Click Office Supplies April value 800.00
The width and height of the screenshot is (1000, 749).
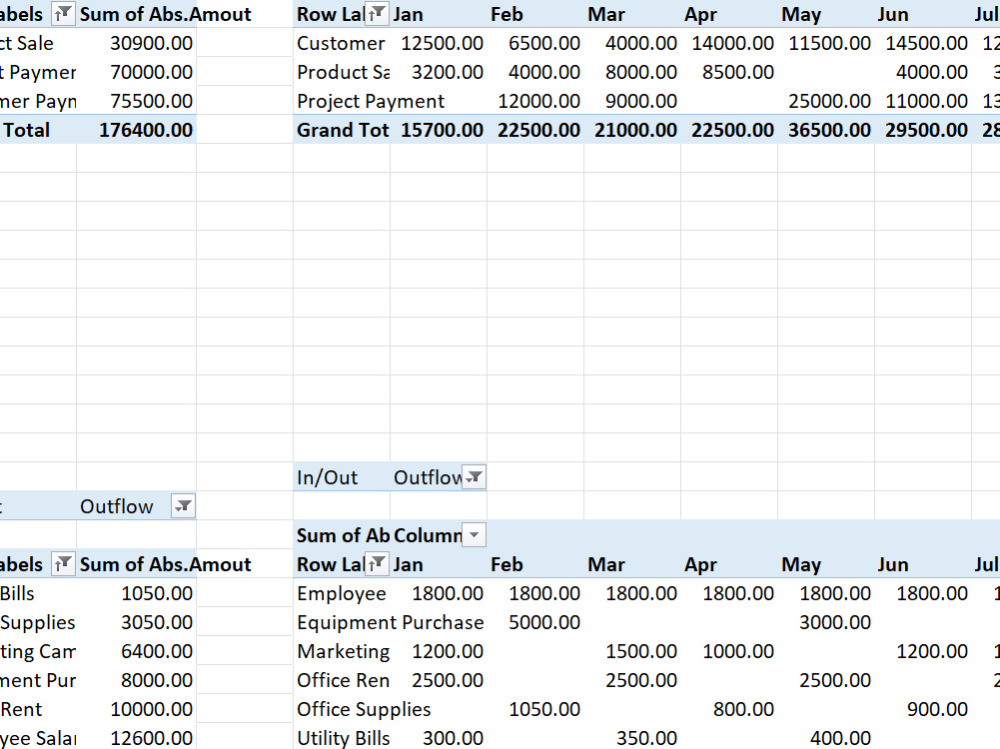(730, 709)
